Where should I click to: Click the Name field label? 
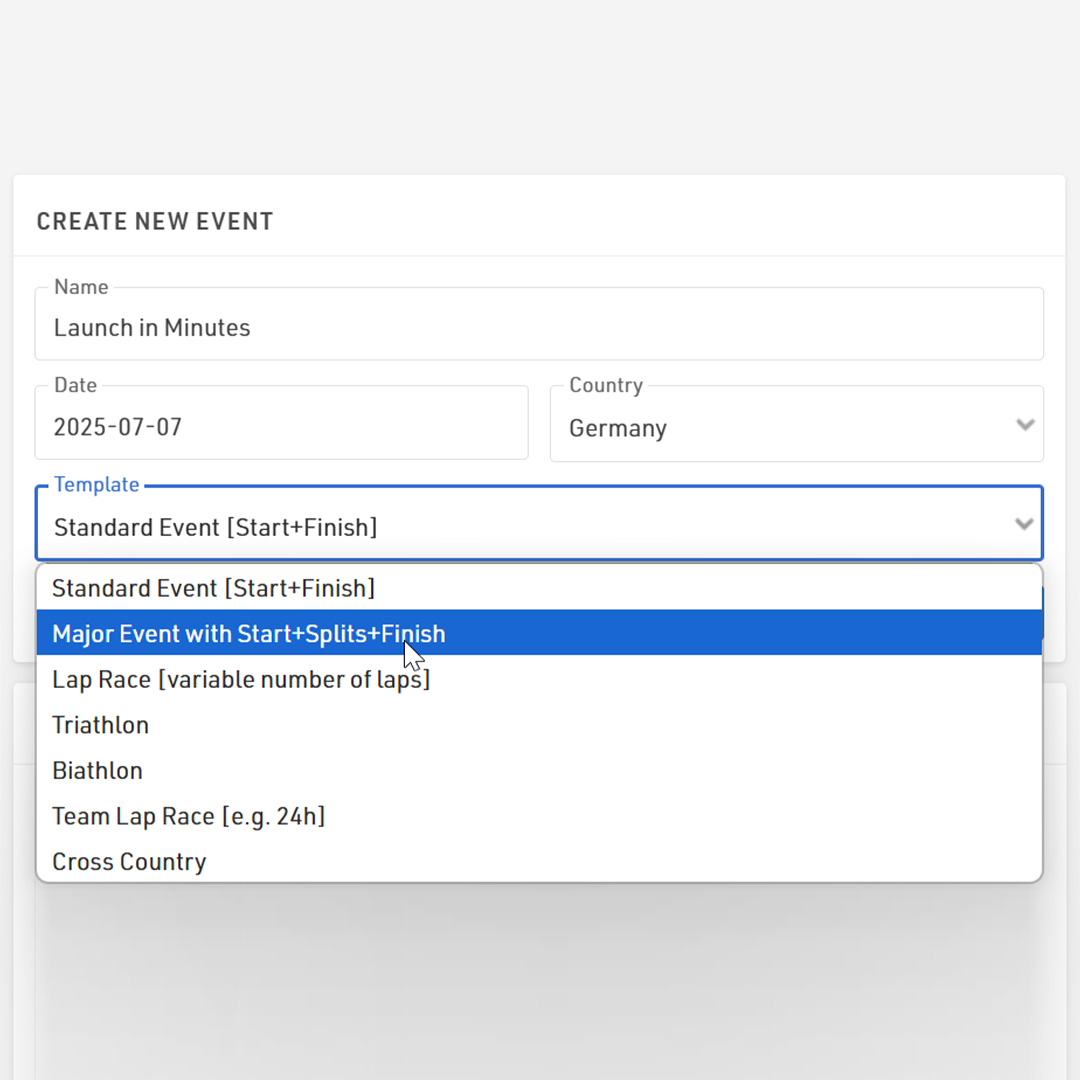81,287
